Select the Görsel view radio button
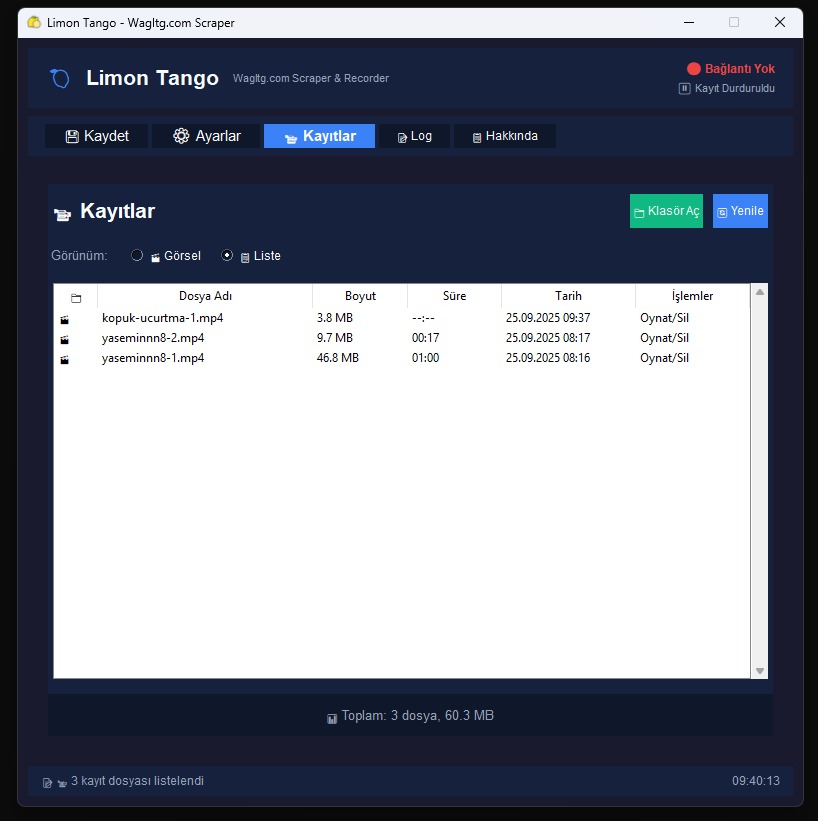This screenshot has width=818, height=821. point(138,256)
